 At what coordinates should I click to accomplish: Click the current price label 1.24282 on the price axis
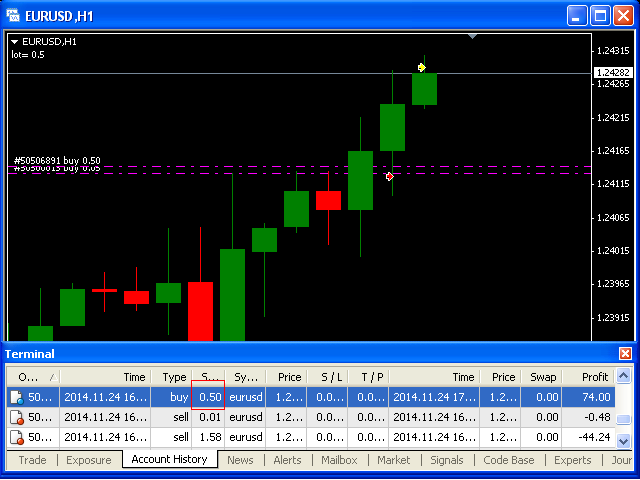pos(611,73)
